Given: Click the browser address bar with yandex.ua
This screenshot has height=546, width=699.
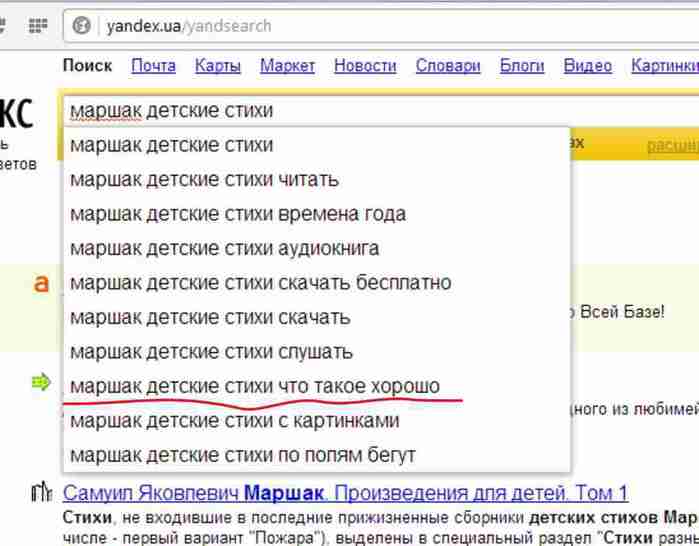Looking at the screenshot, I should click(381, 26).
